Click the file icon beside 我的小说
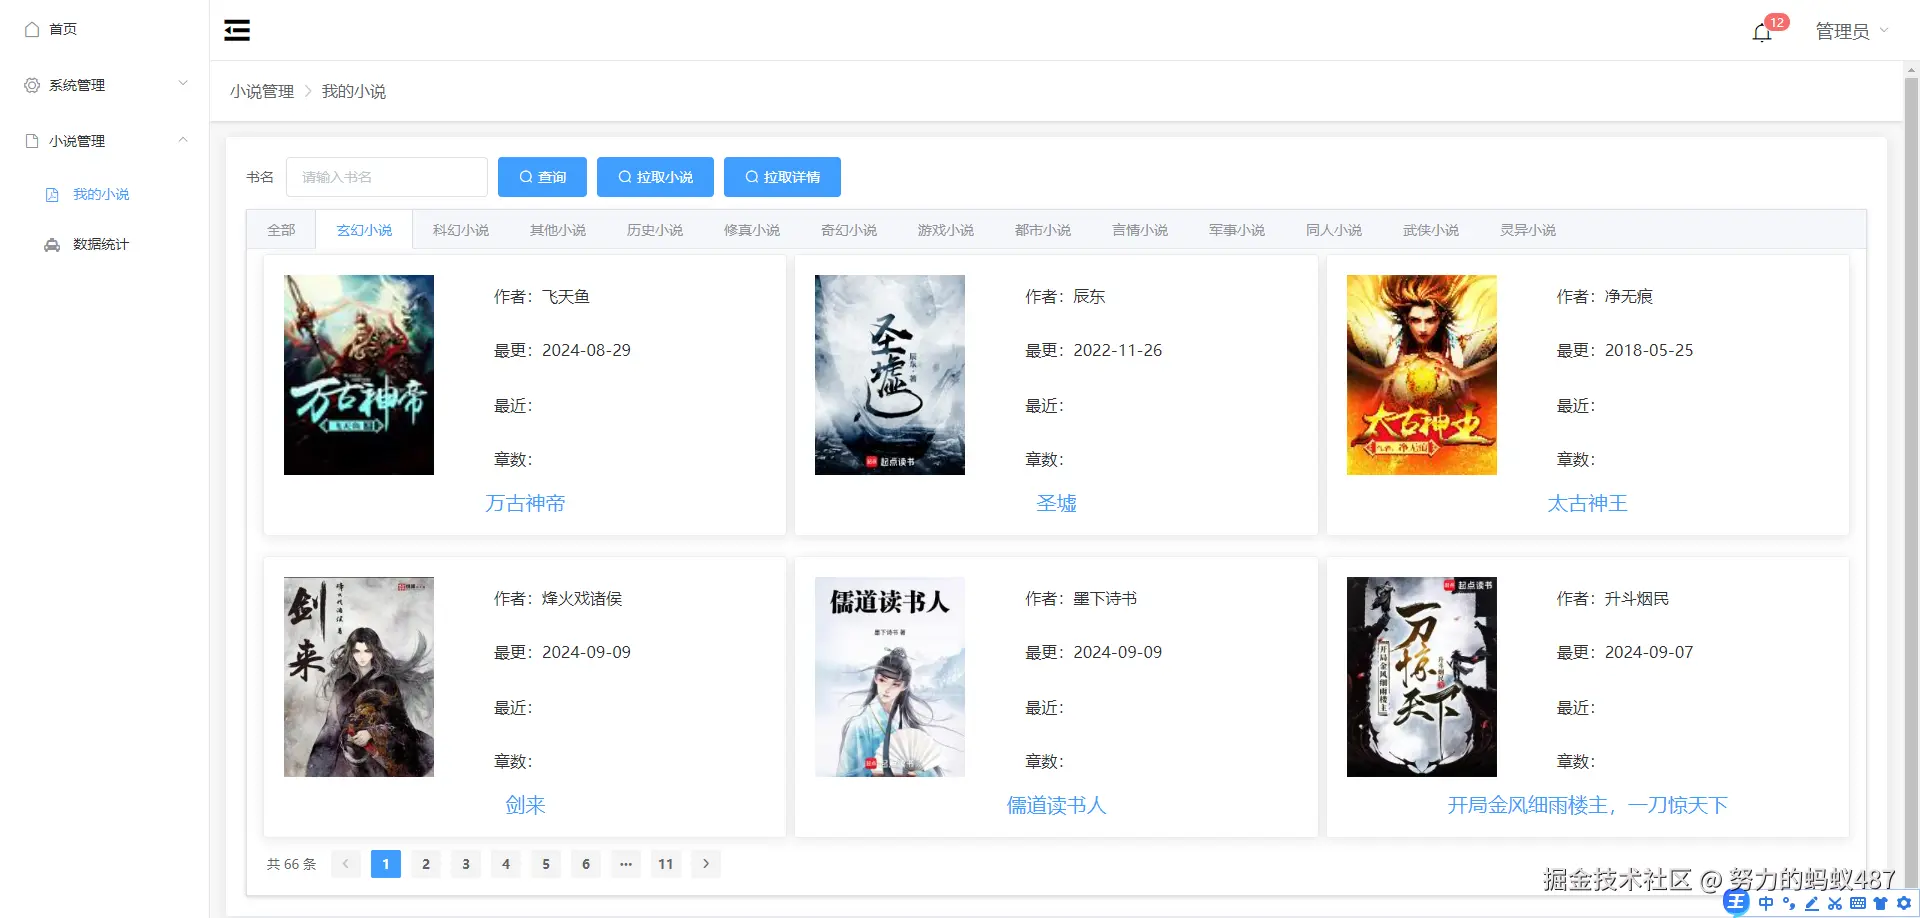Image resolution: width=1920 pixels, height=918 pixels. coord(52,195)
